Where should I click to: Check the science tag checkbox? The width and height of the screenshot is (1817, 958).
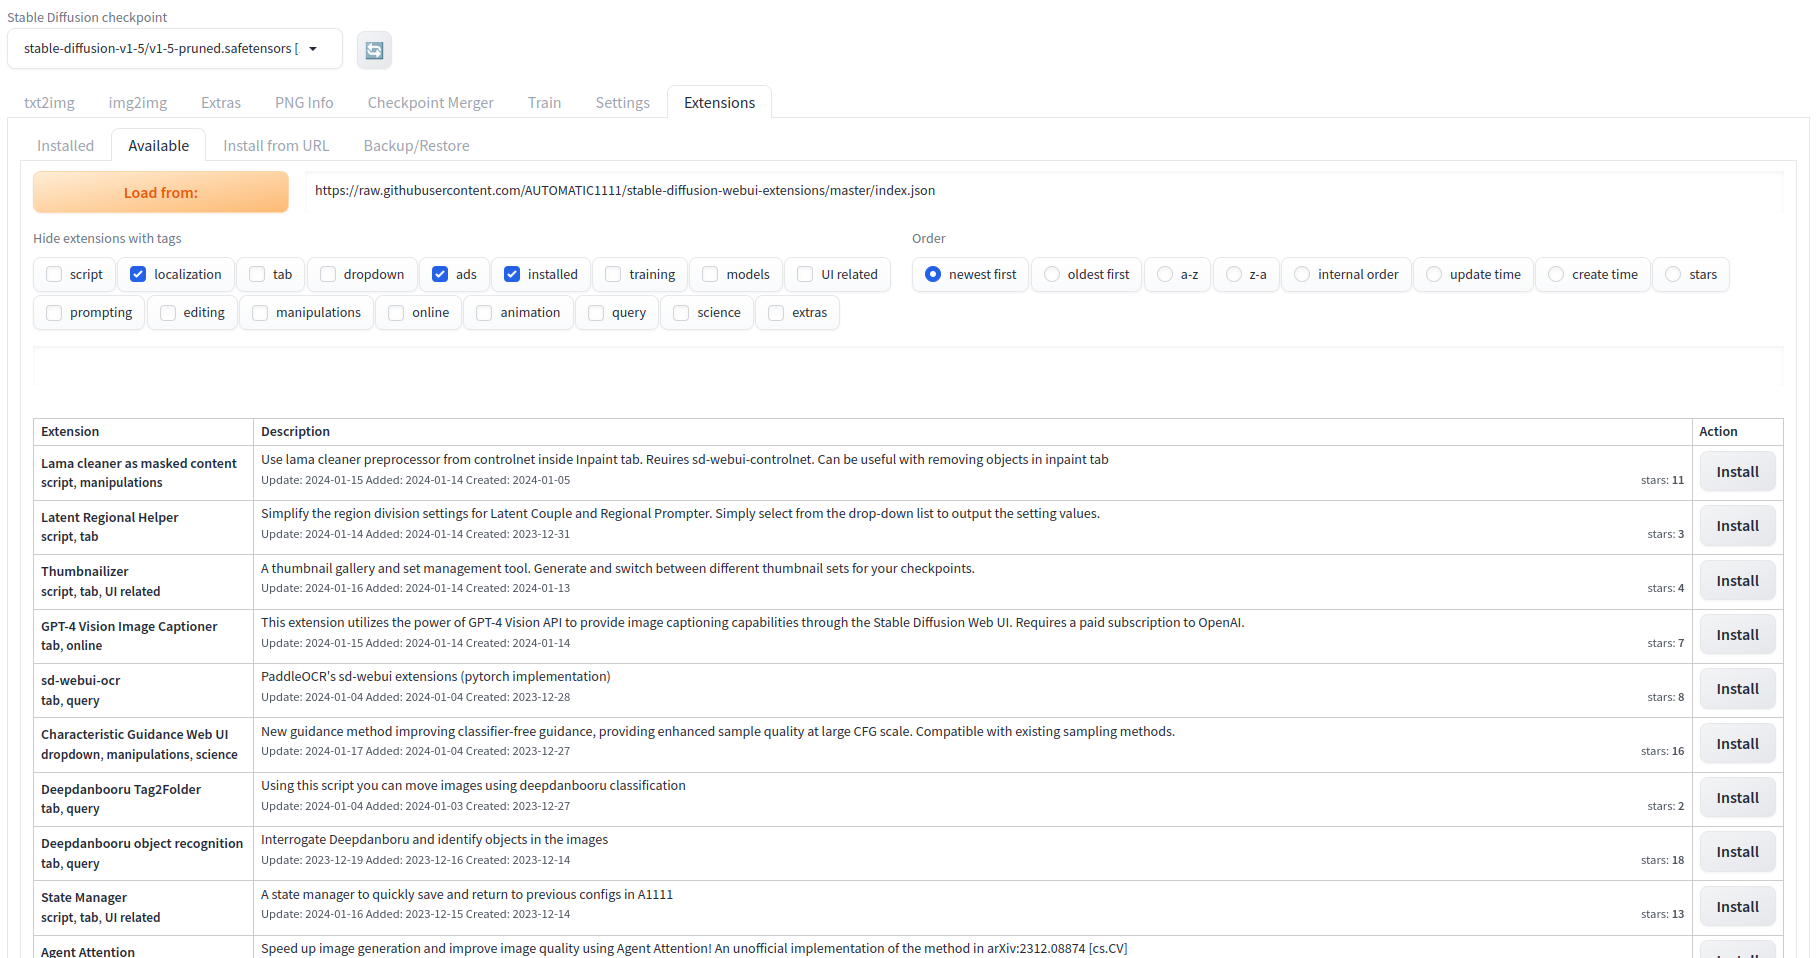point(681,313)
